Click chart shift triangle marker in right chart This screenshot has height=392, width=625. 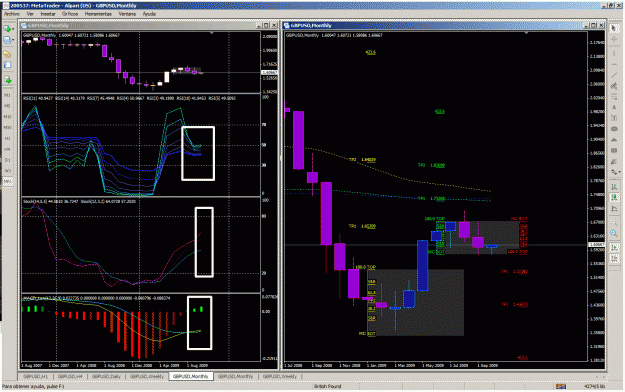pyautogui.click(x=527, y=33)
